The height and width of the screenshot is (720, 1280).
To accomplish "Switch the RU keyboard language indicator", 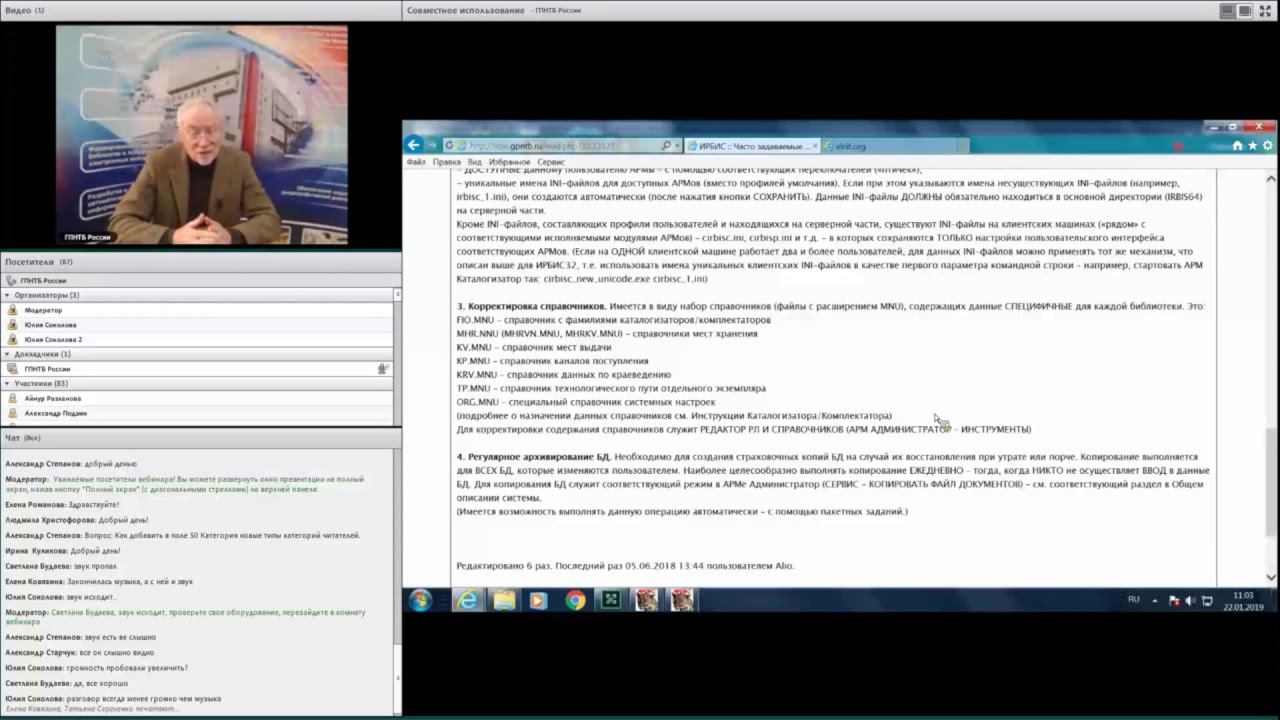I will (x=1133, y=600).
